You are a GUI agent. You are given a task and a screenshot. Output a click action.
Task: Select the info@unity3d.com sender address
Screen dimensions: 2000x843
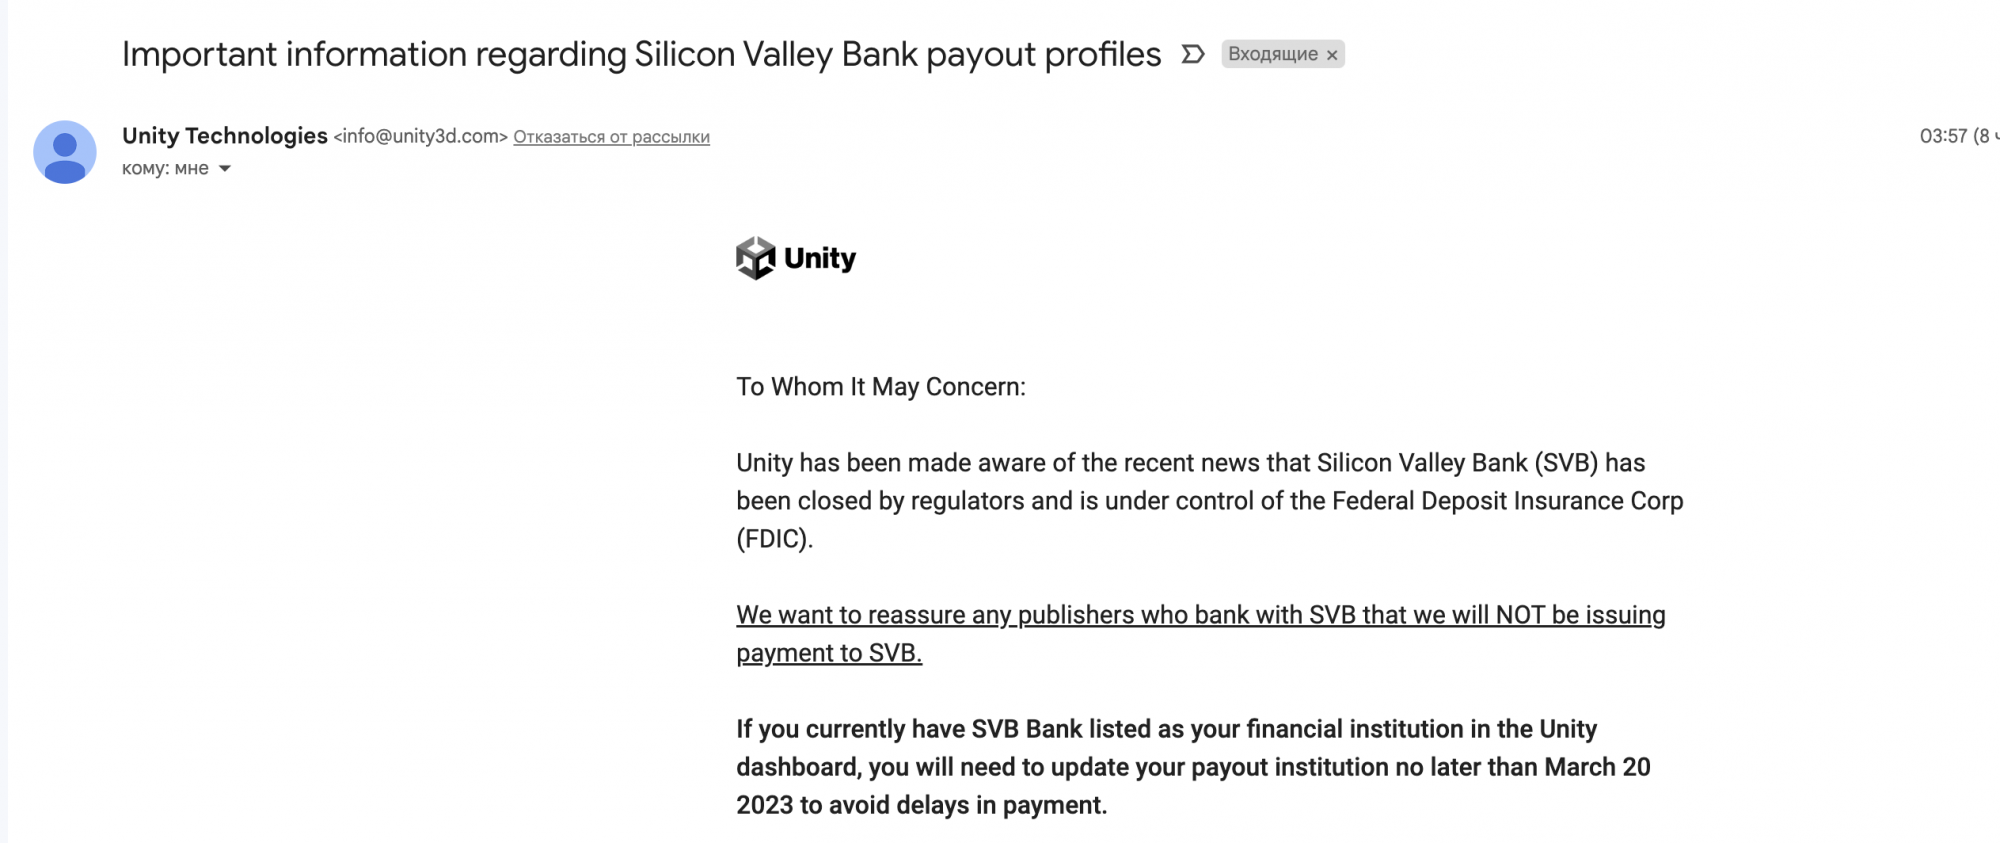coord(420,137)
